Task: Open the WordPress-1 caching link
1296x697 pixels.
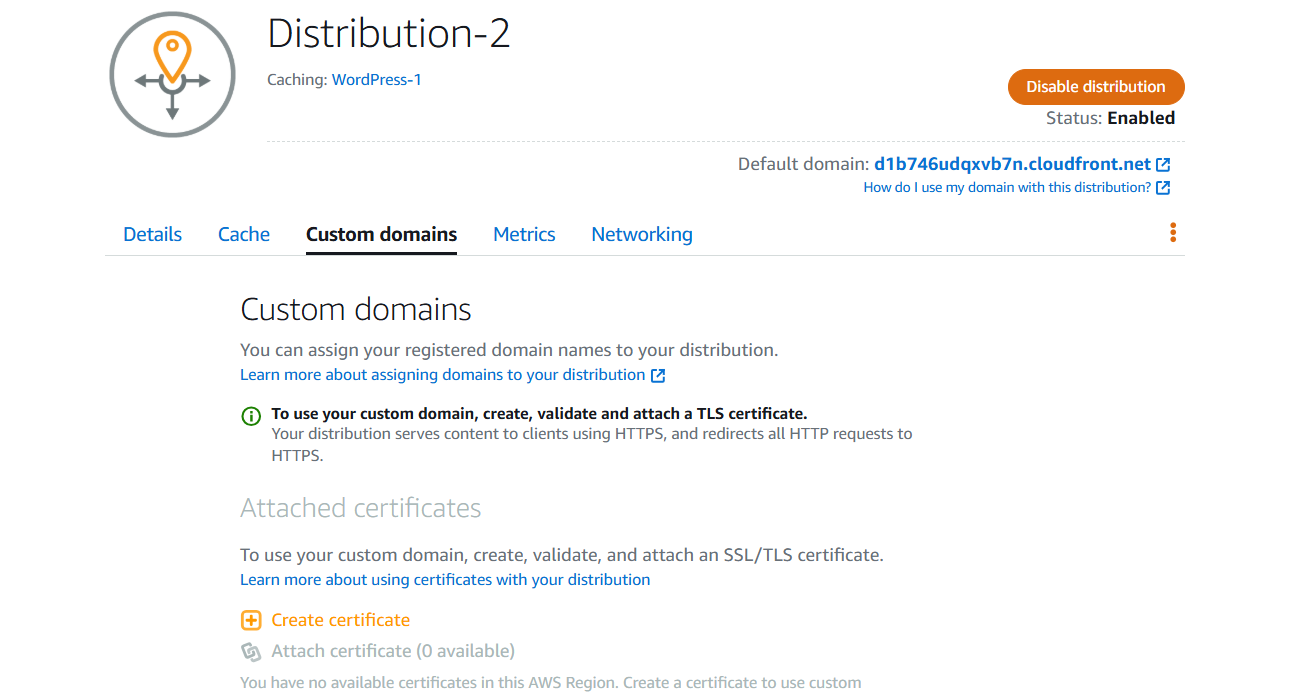Action: coord(376,80)
